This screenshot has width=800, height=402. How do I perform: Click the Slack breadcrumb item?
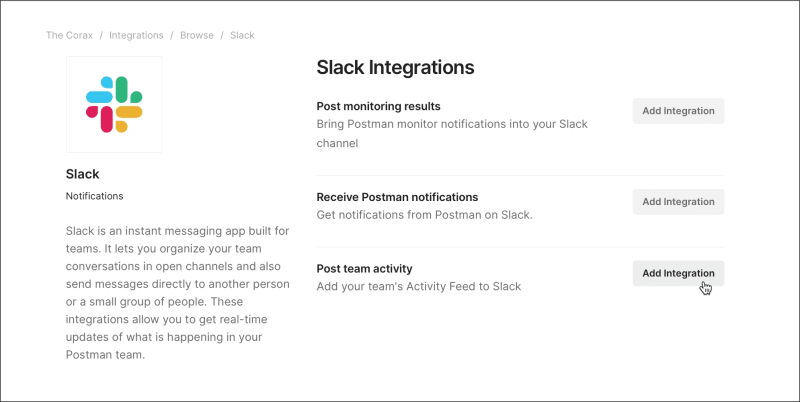(x=242, y=35)
